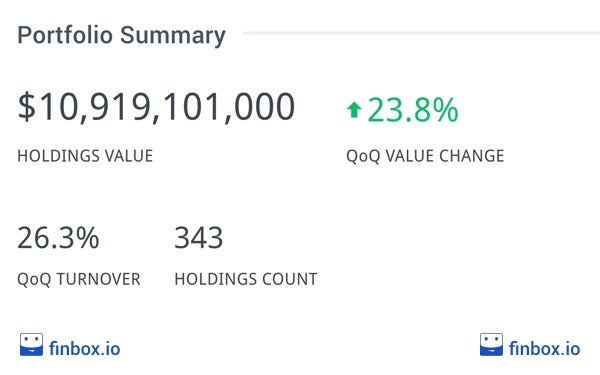The width and height of the screenshot is (600, 375).
Task: Select the Portfolio Summary heading
Action: tap(122, 36)
